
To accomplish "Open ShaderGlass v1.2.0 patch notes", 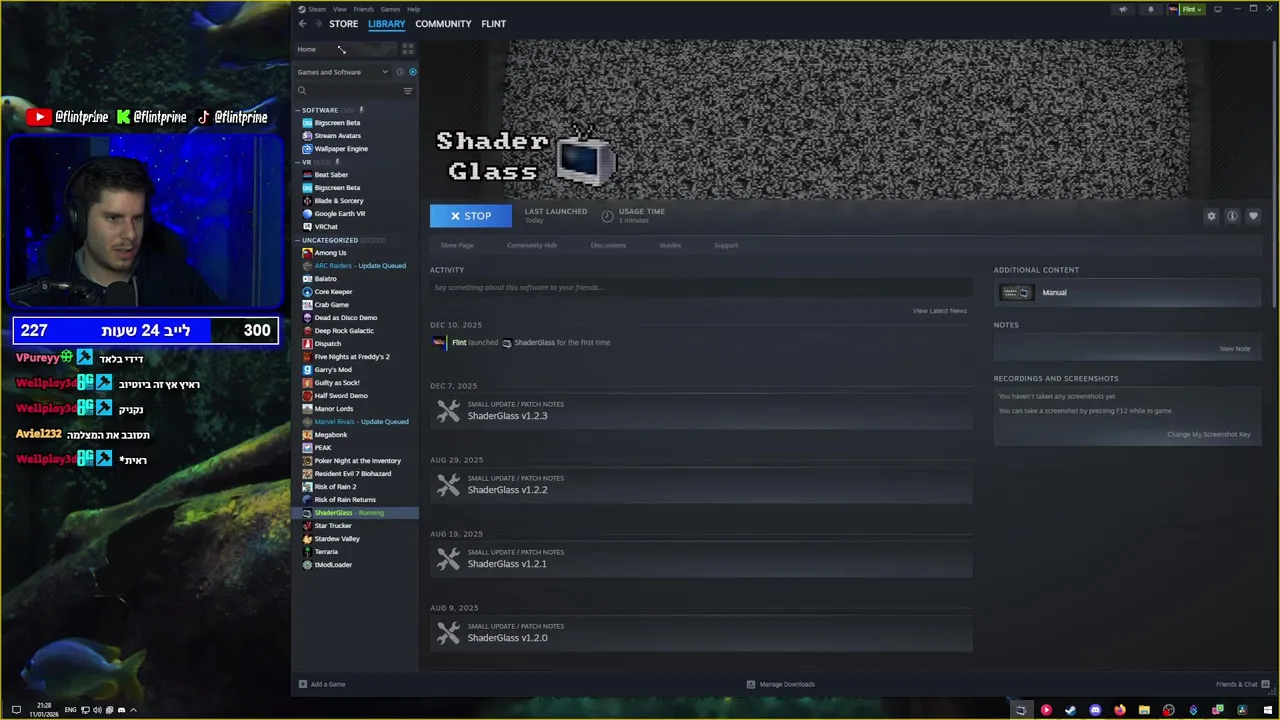I will 701,632.
